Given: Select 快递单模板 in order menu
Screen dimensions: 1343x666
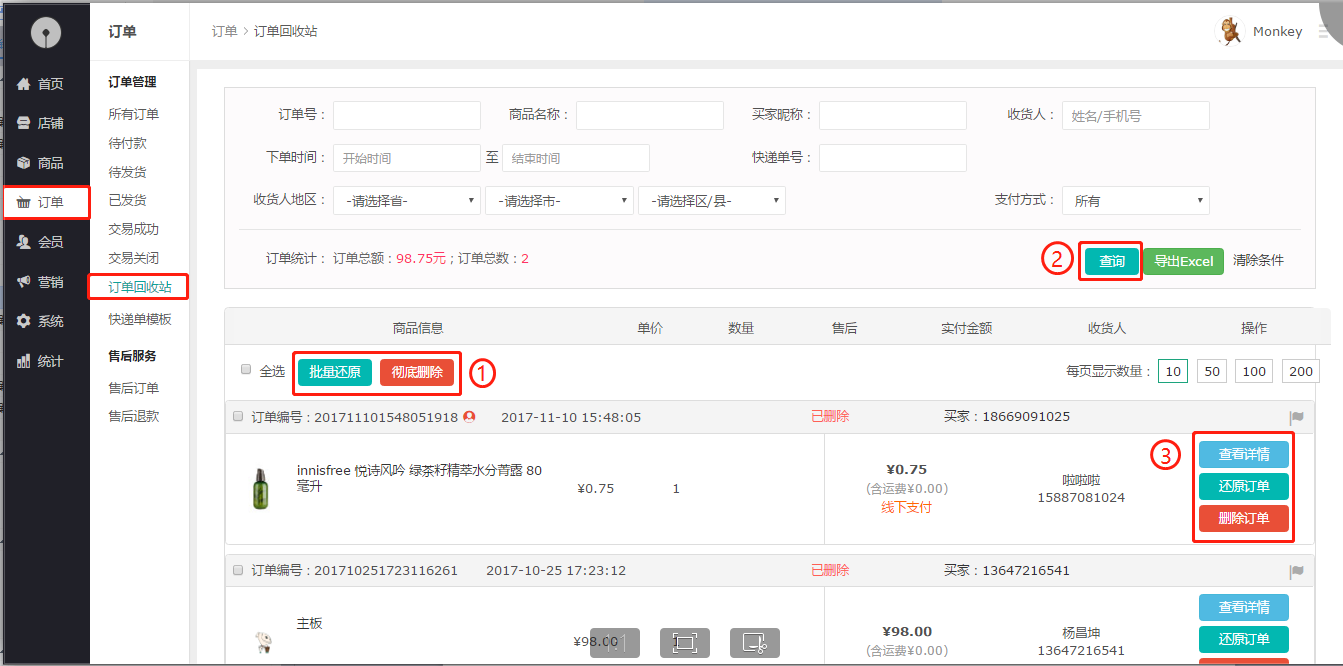Looking at the screenshot, I should coord(140,319).
